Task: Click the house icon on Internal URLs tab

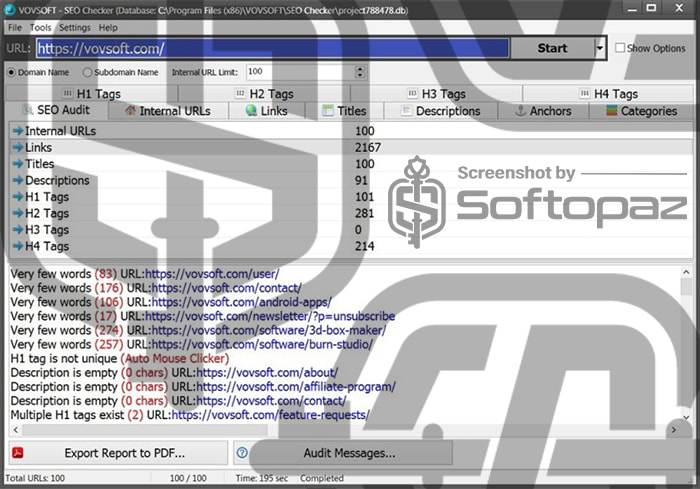Action: click(x=130, y=110)
